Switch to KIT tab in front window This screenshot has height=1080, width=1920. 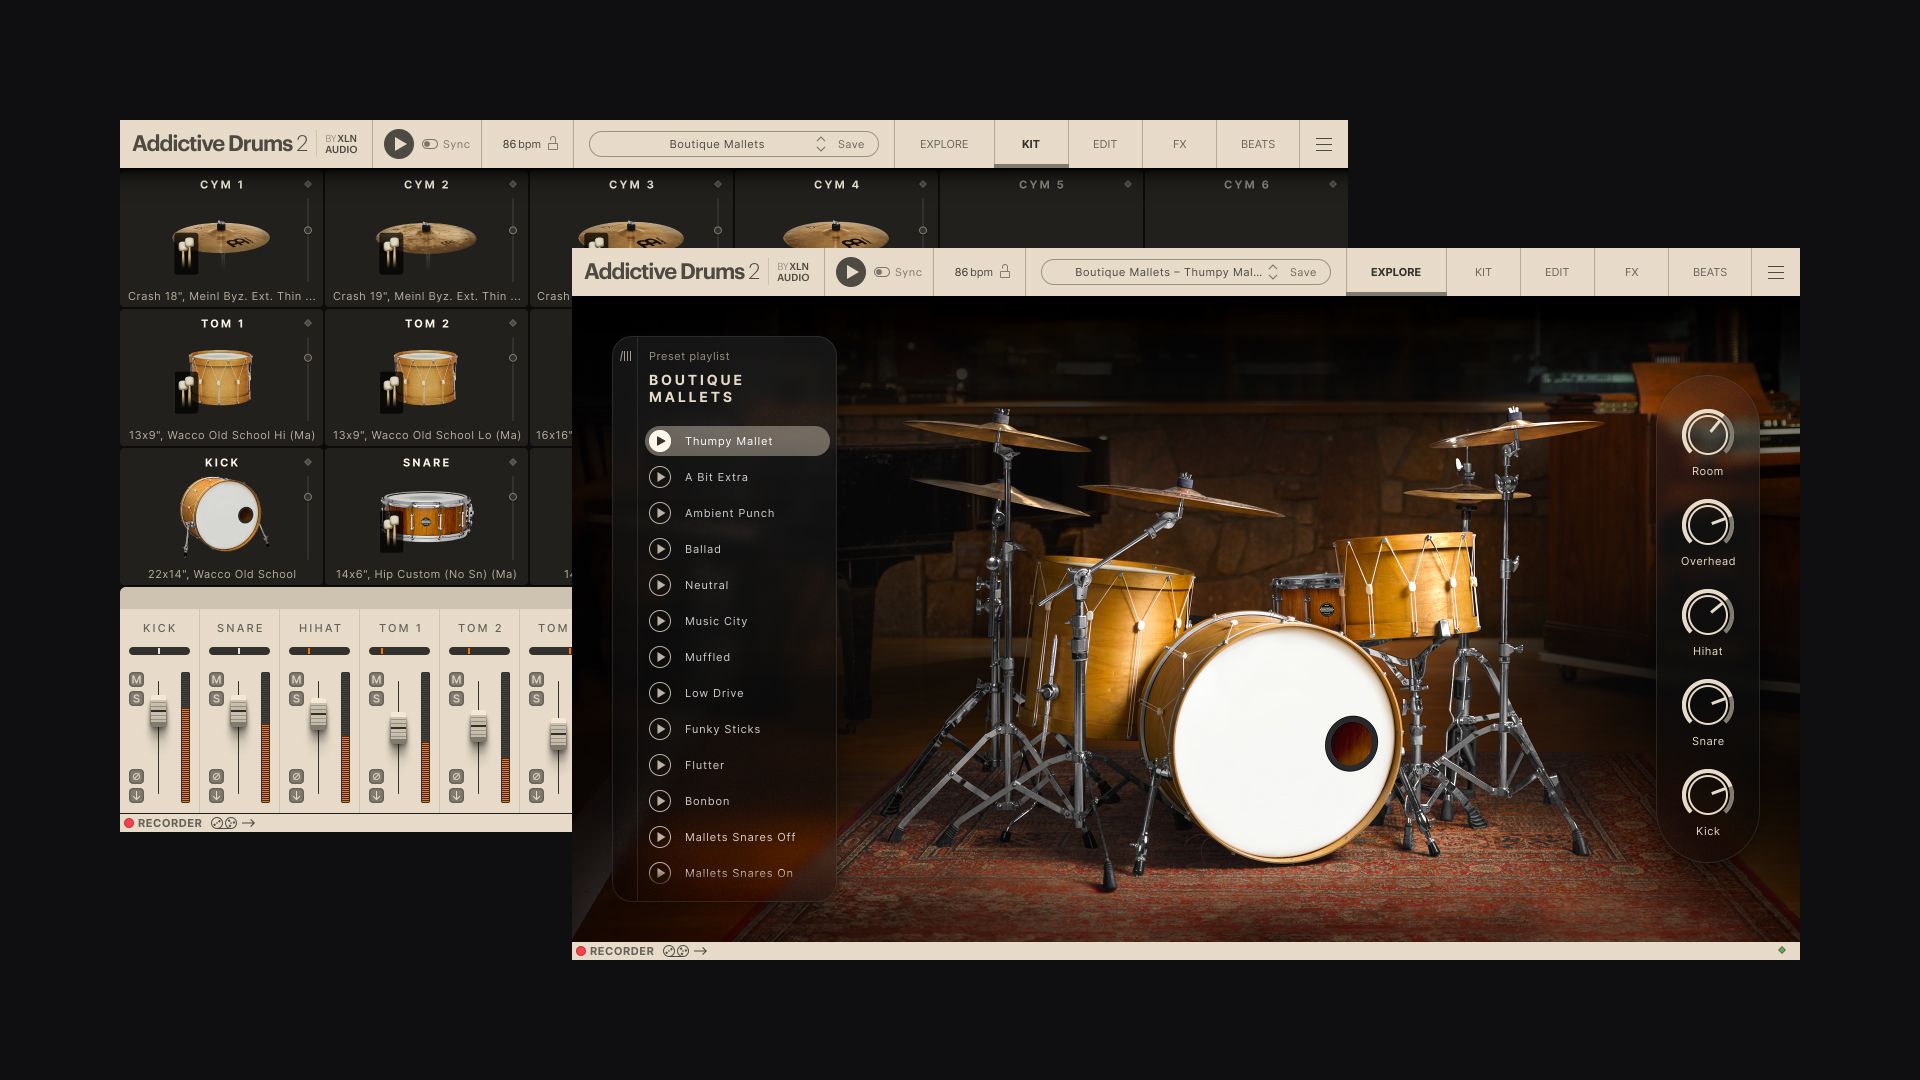(x=1483, y=272)
